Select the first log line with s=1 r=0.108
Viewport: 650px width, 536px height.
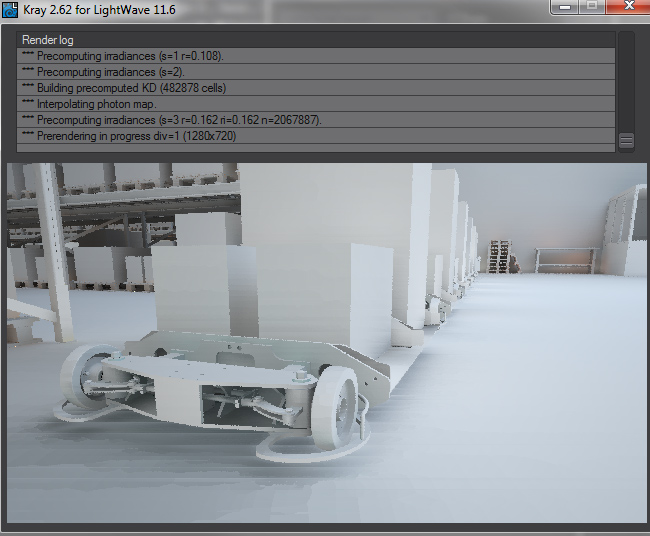(x=130, y=56)
